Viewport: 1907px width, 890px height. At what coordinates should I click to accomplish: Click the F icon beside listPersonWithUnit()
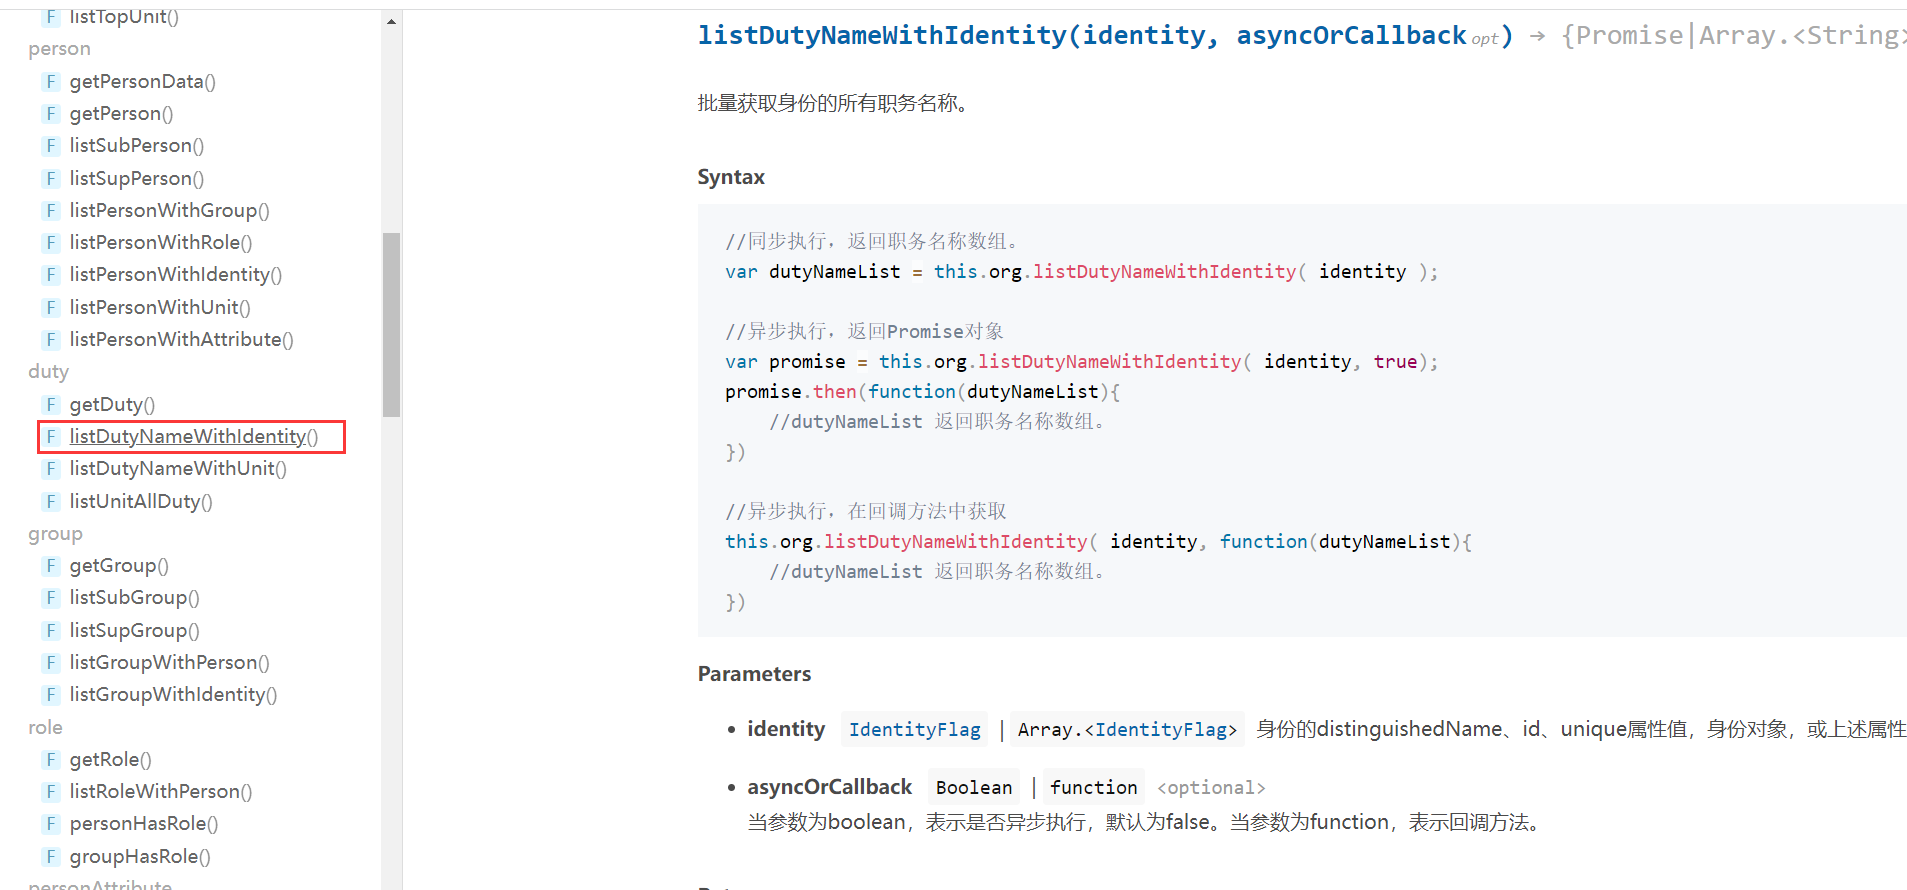(51, 307)
